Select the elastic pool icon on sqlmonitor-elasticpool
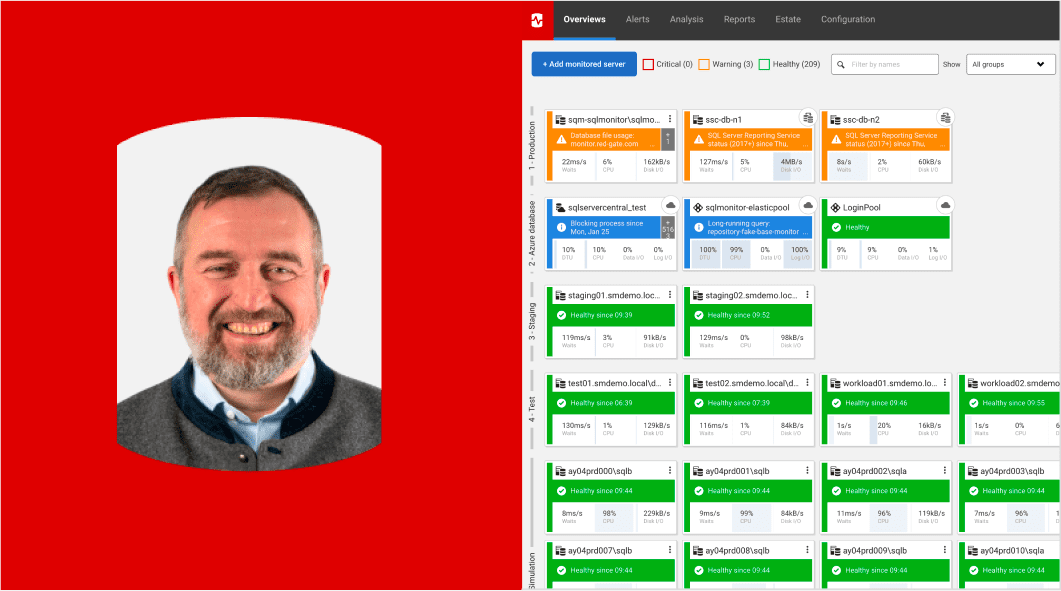The image size is (1061, 591). 697,207
